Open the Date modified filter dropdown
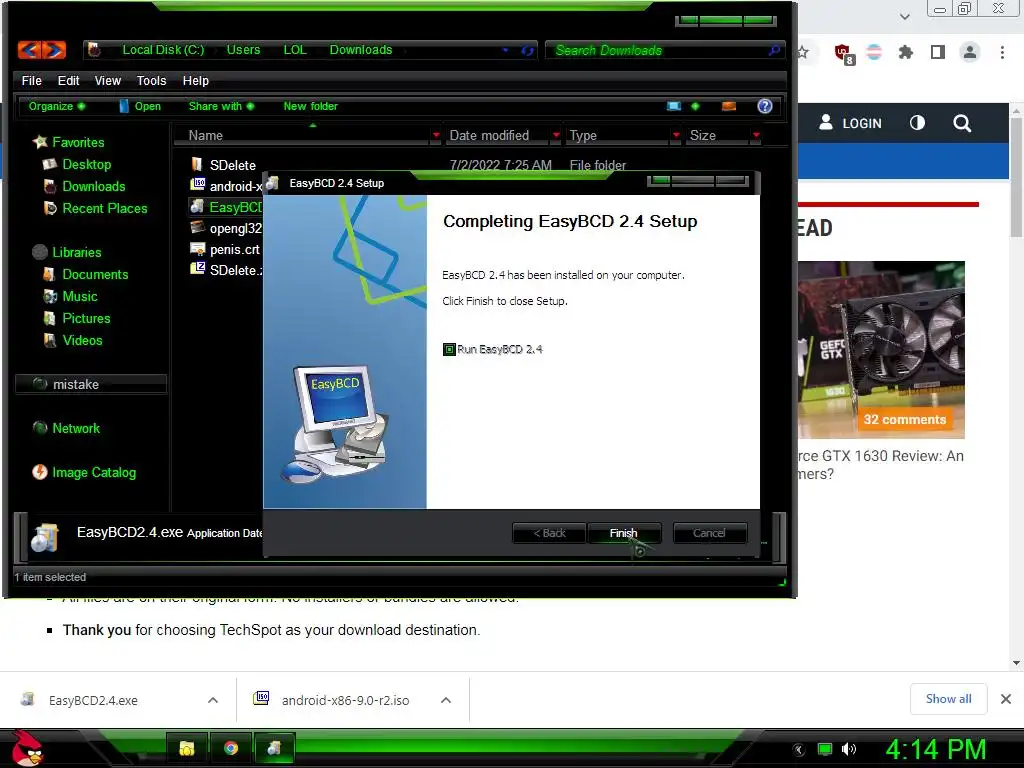 (556, 135)
